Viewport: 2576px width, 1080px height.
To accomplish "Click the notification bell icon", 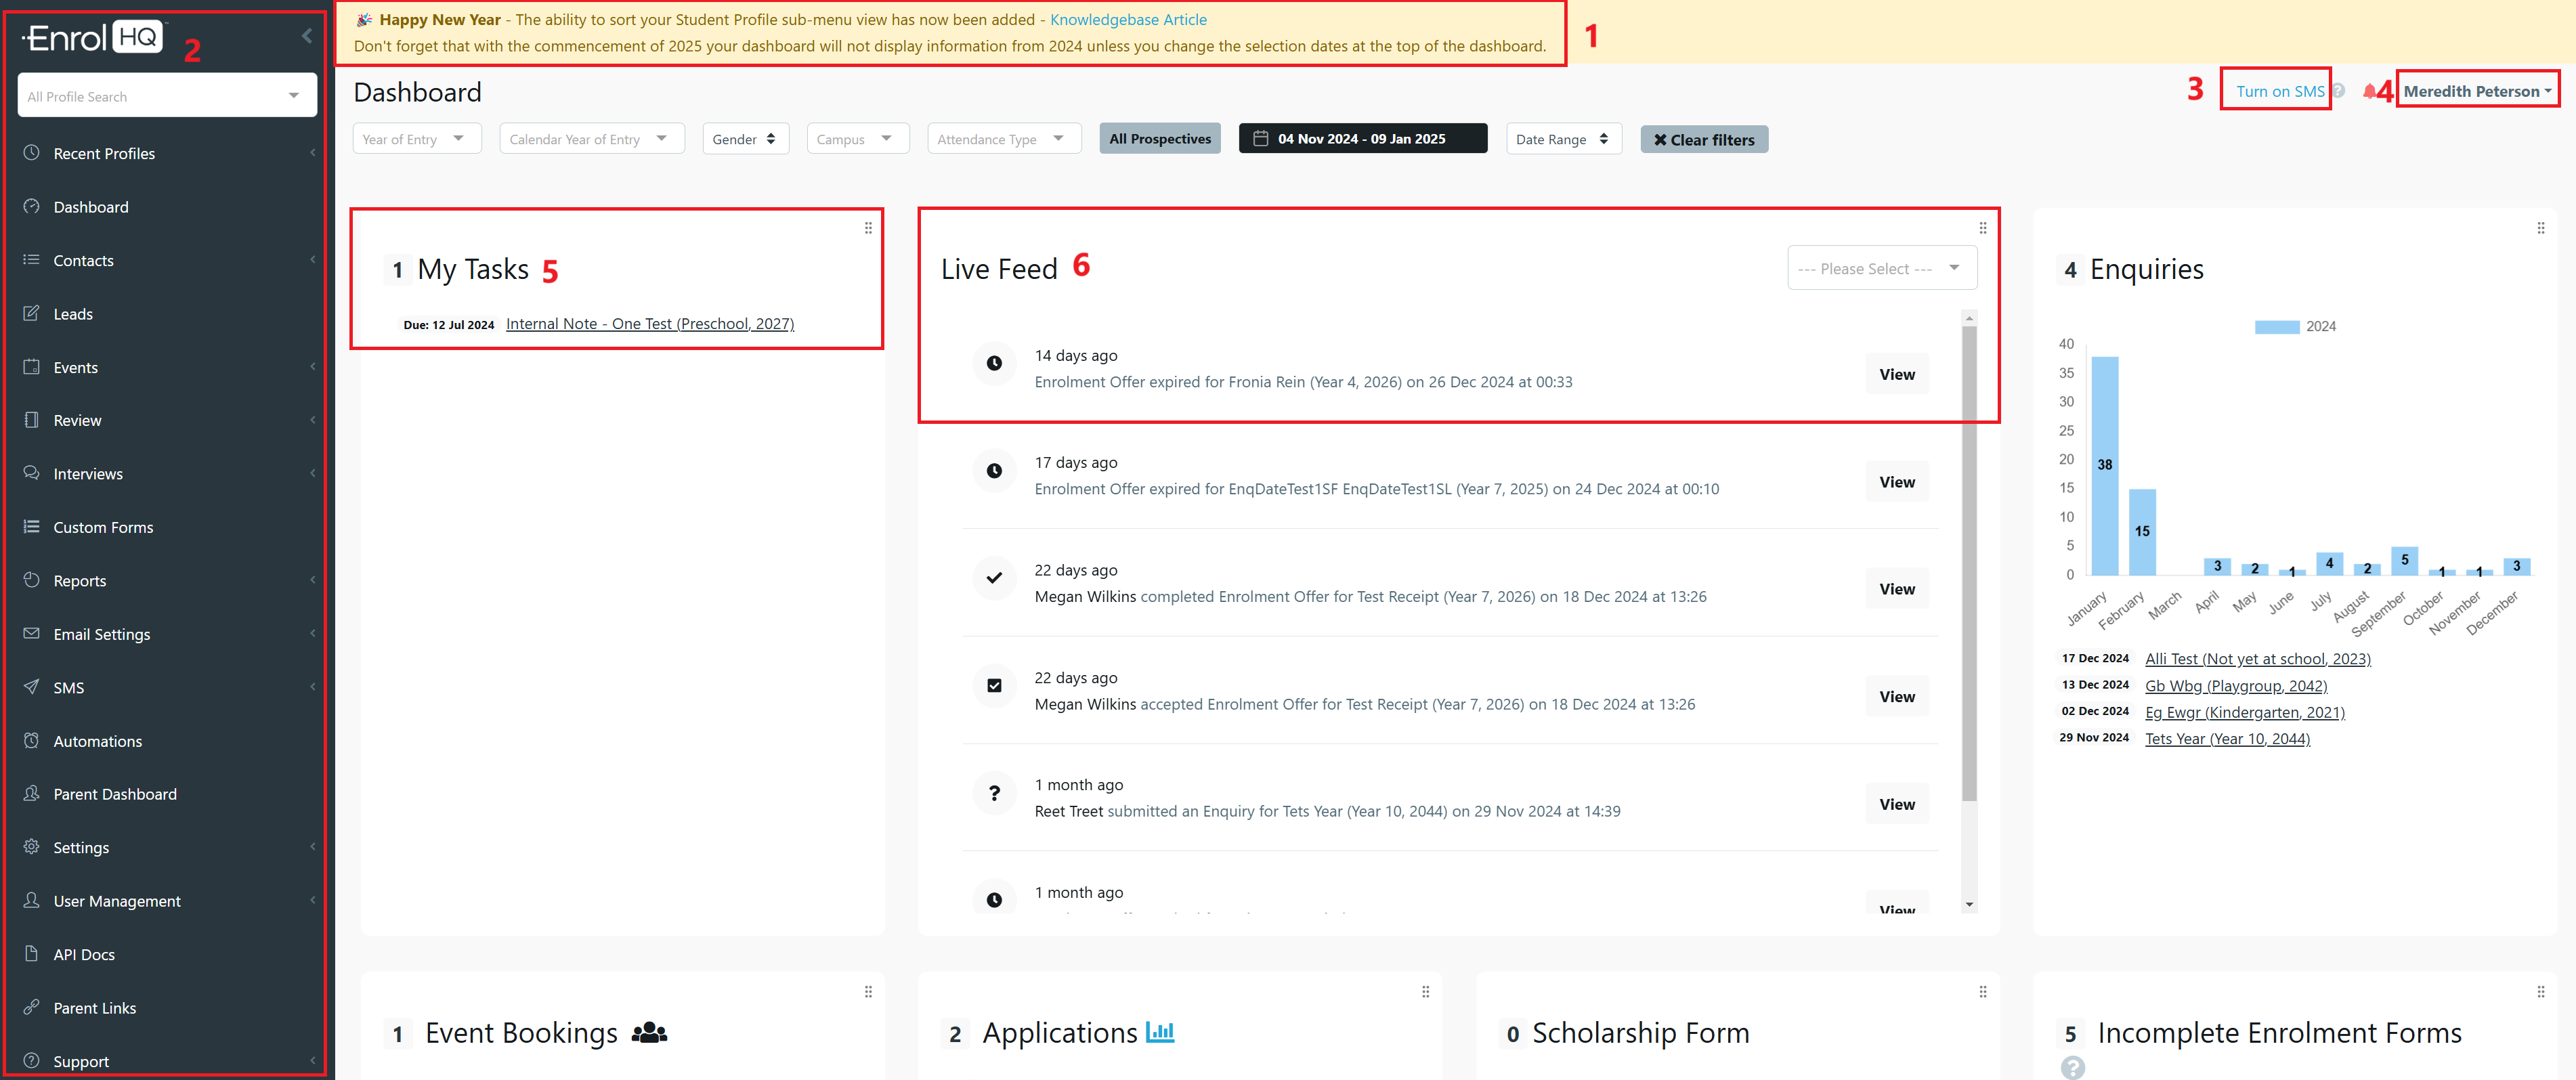I will point(2369,91).
